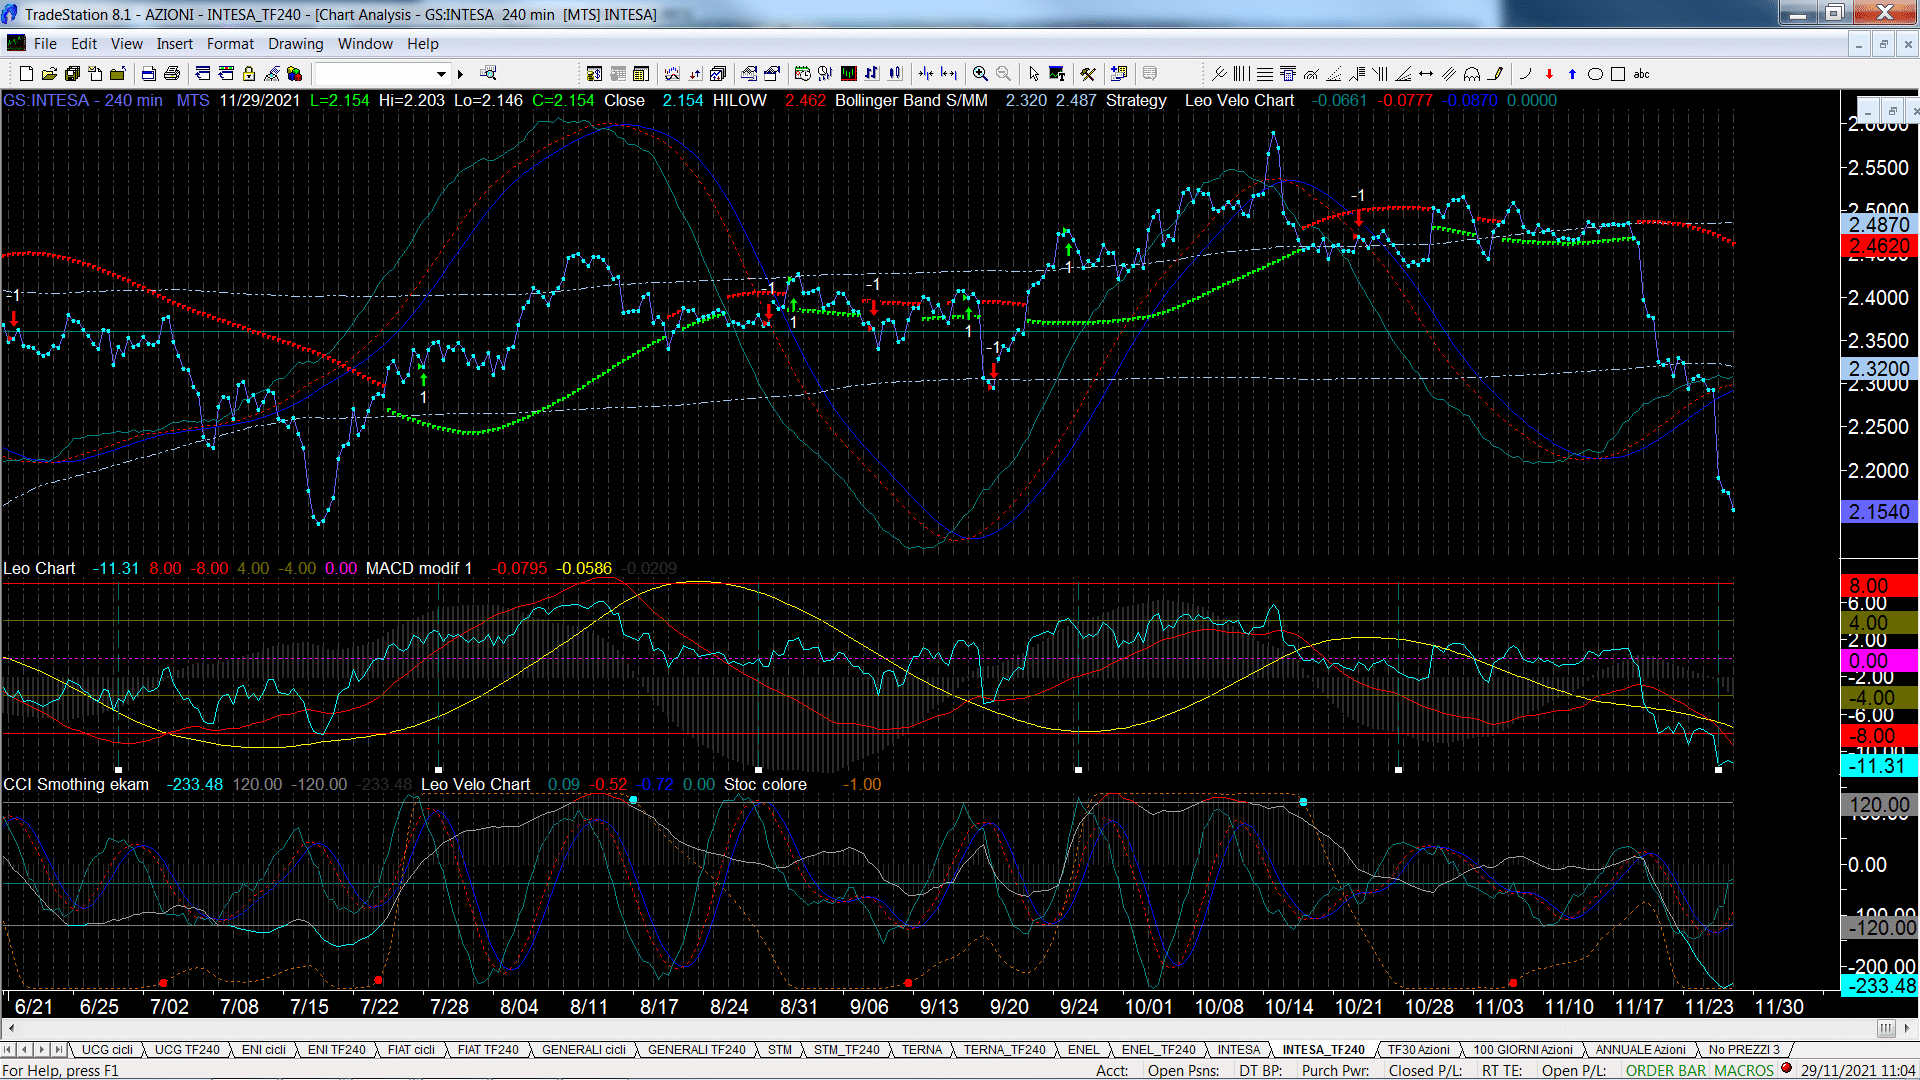
Task: Open the Format menu
Action: [x=230, y=44]
